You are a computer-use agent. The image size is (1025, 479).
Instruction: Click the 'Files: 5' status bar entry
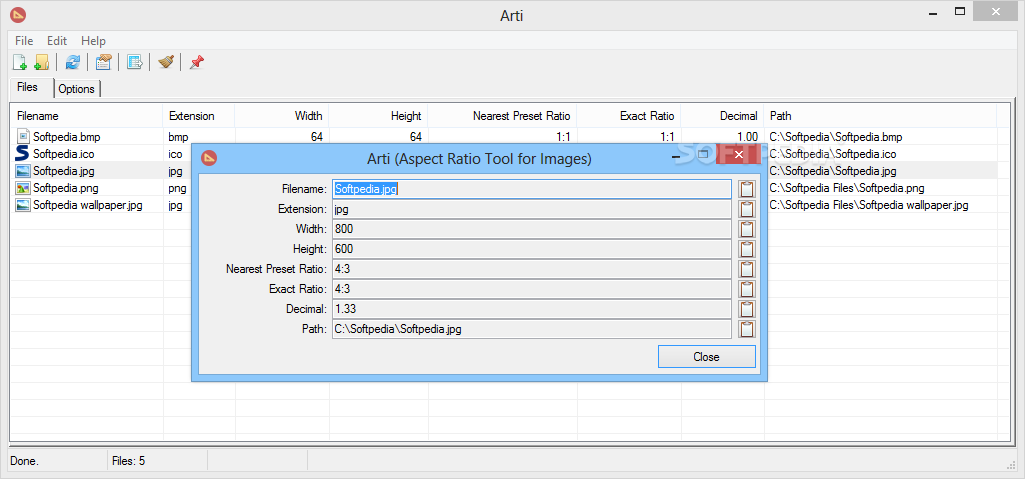pos(129,461)
